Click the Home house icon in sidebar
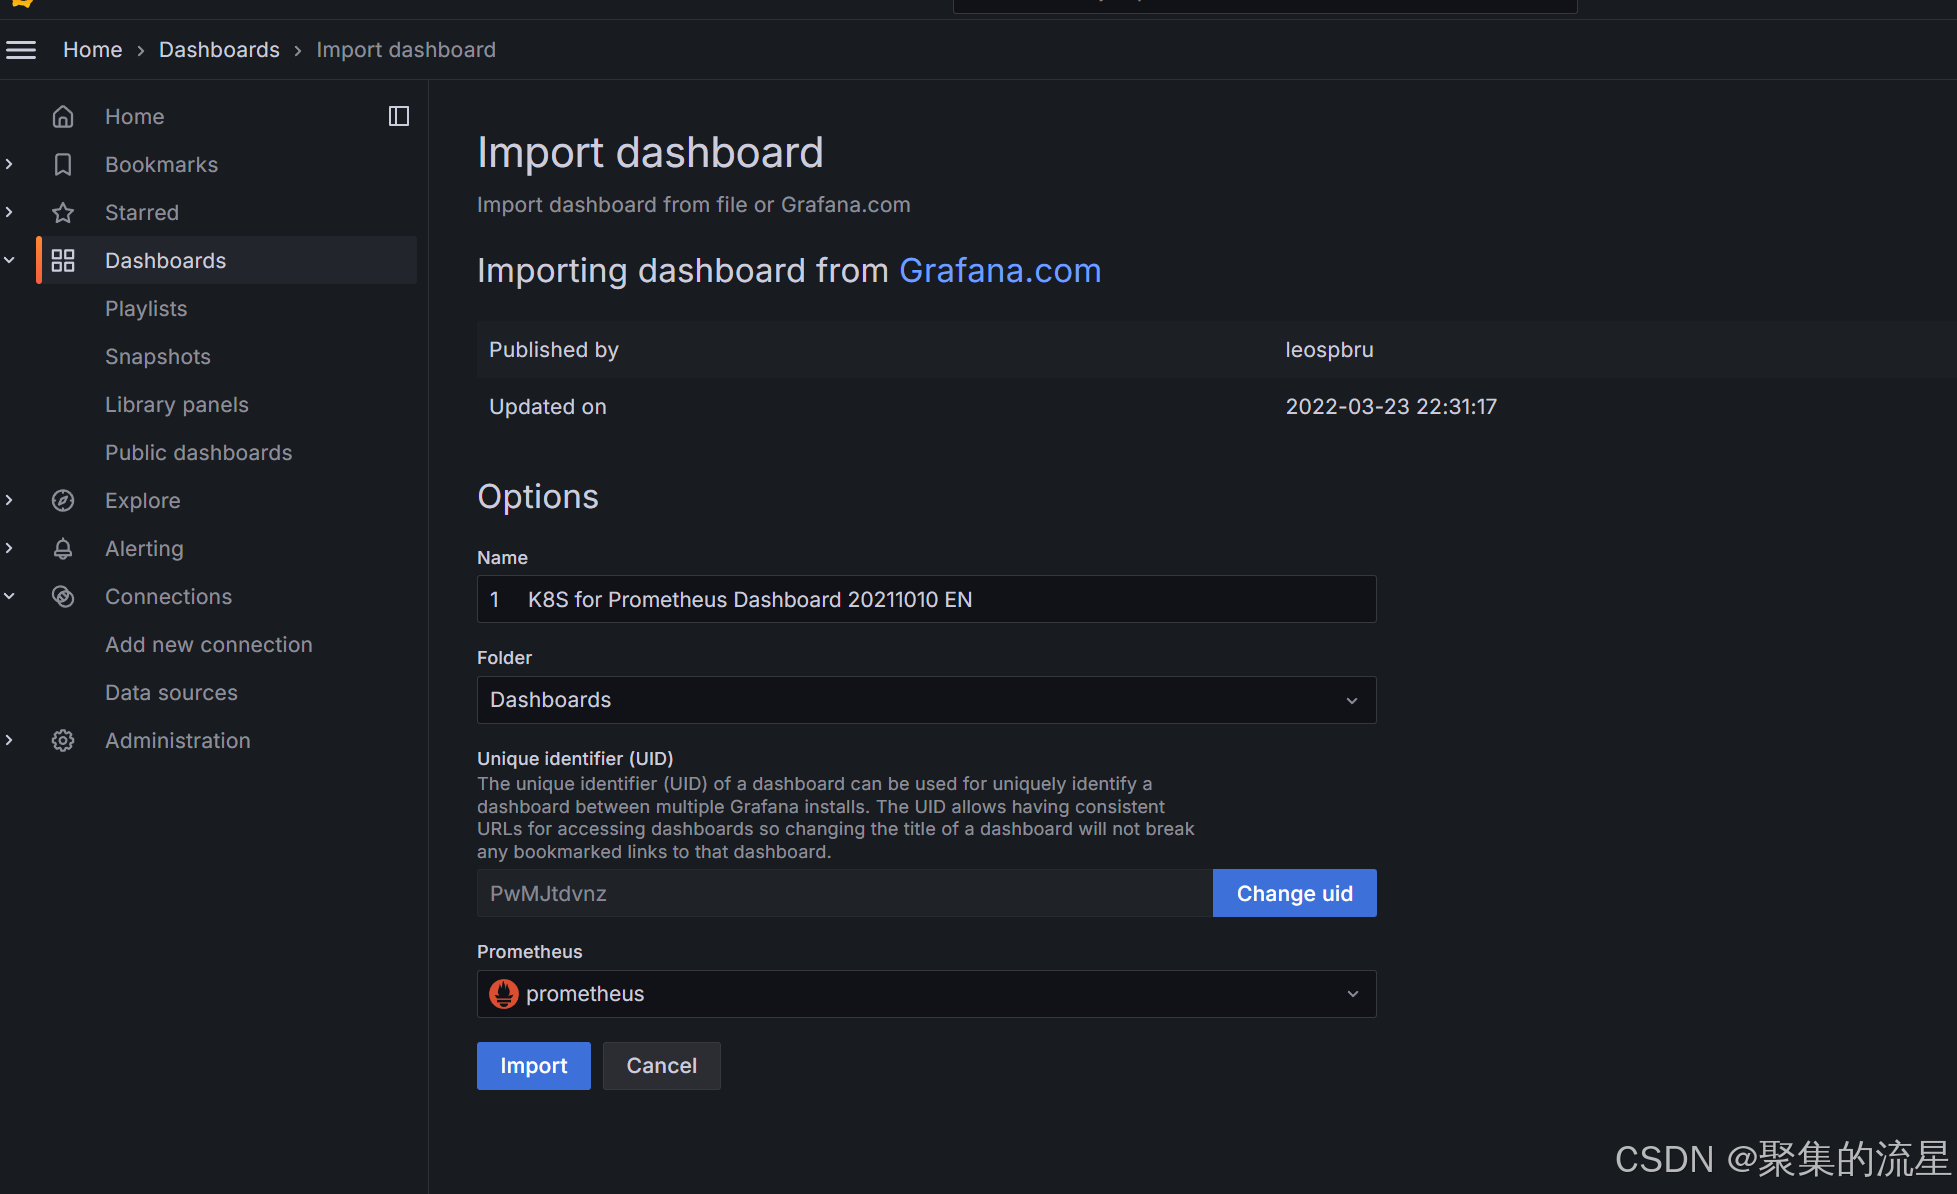This screenshot has height=1194, width=1957. coord(63,117)
